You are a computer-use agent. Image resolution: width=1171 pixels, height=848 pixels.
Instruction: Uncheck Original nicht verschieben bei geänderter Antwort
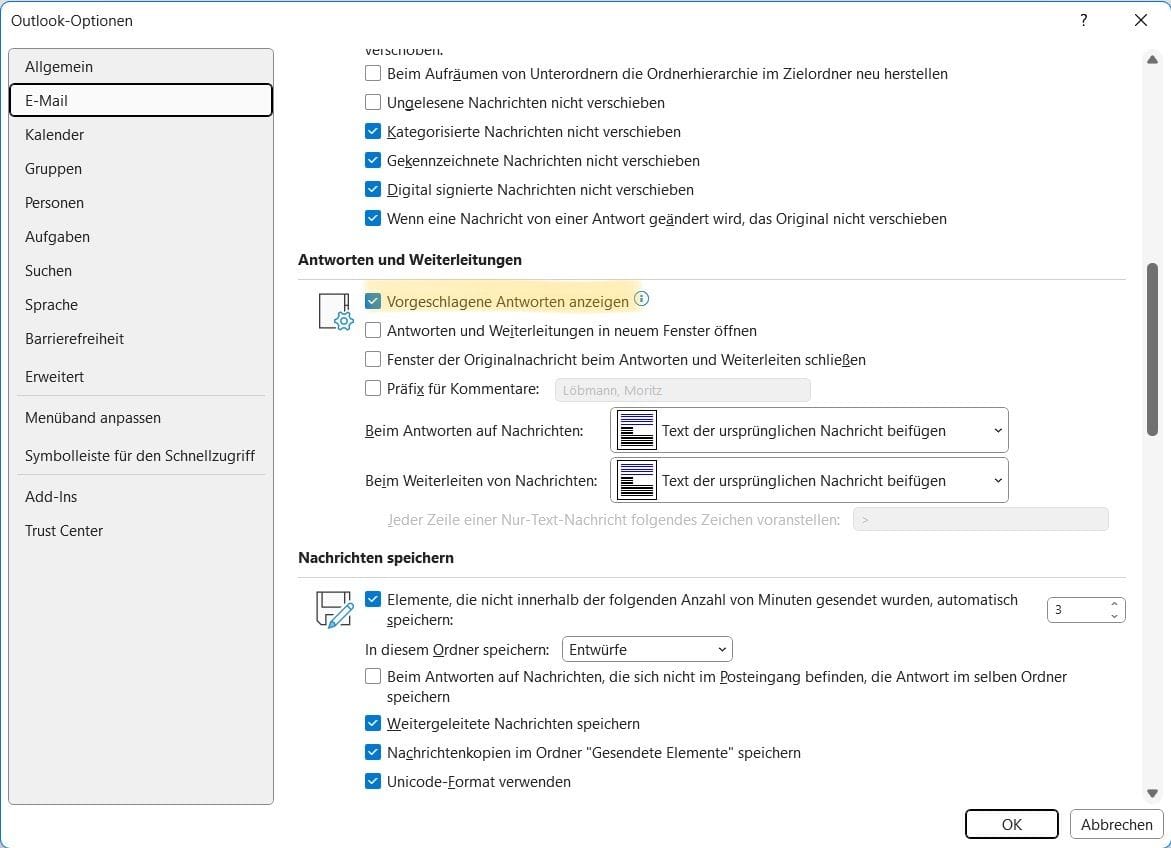(x=373, y=219)
